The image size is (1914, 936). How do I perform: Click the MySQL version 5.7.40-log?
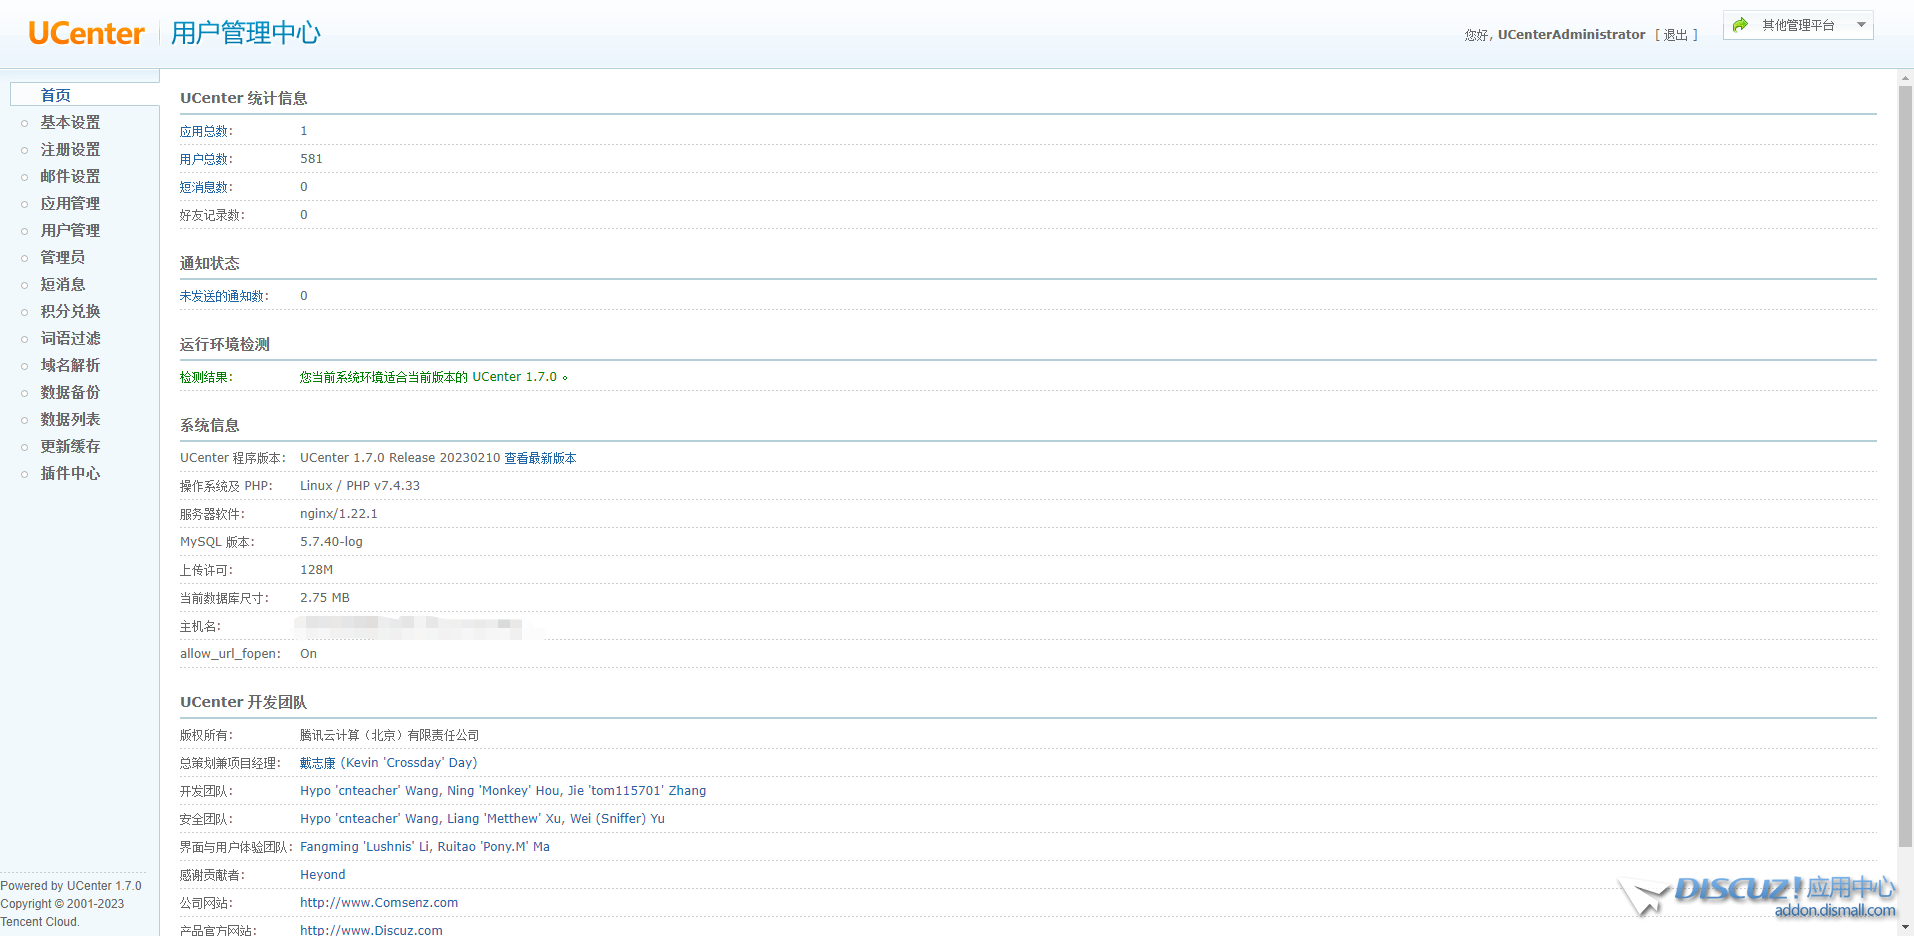pyautogui.click(x=331, y=542)
